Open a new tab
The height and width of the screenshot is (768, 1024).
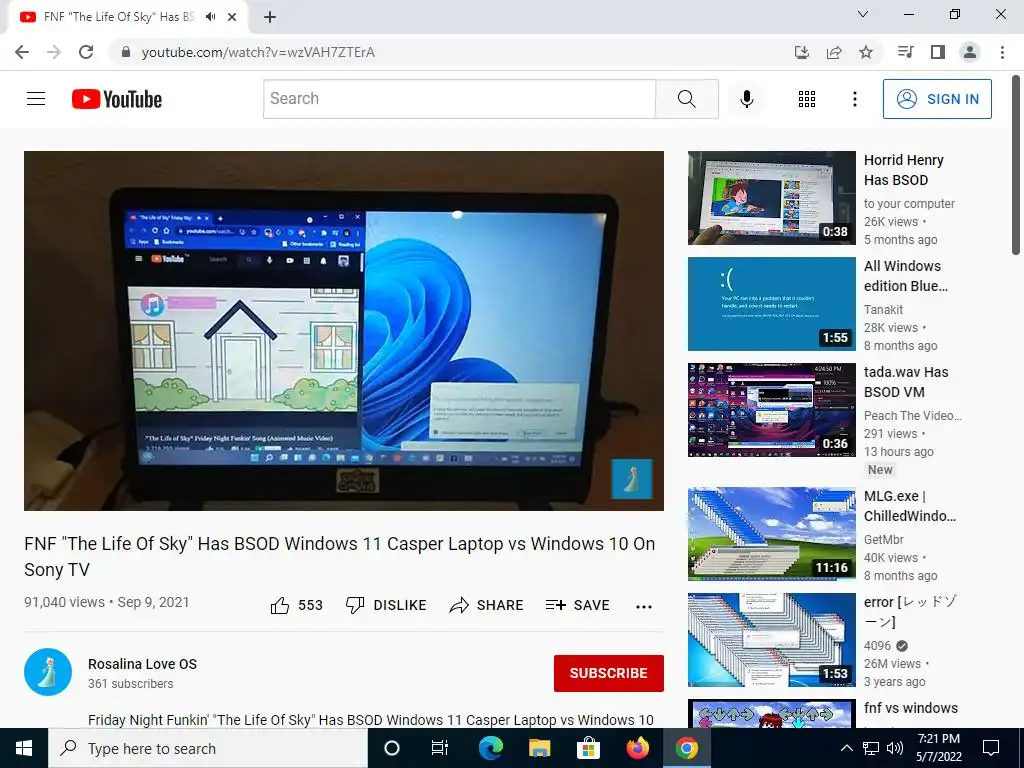(270, 17)
